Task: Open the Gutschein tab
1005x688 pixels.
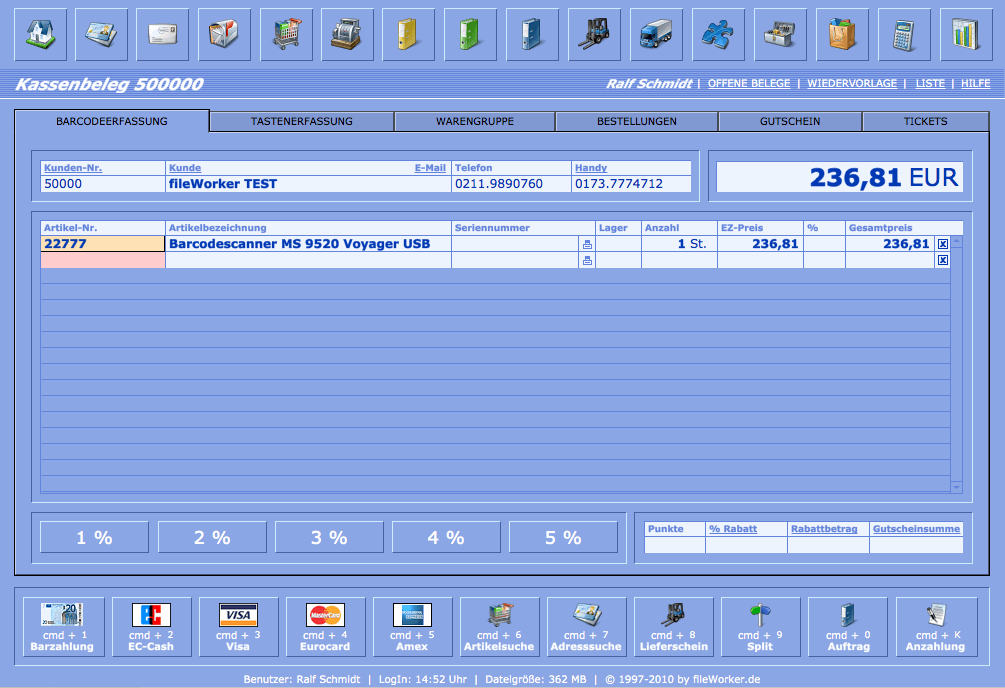Action: pos(790,121)
